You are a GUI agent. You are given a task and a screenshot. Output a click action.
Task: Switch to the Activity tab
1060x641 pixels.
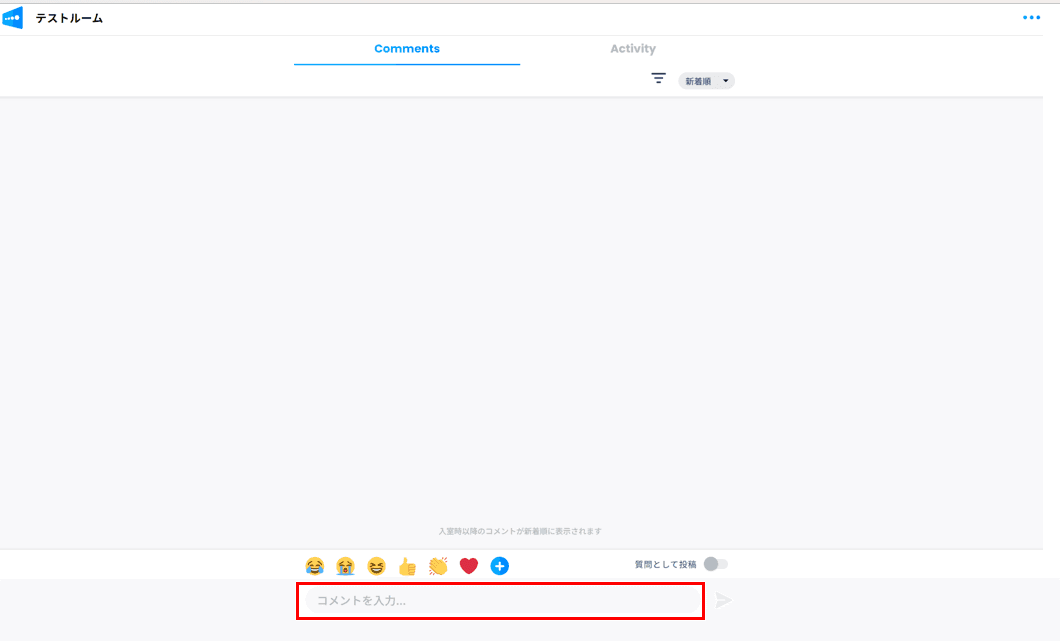633,49
